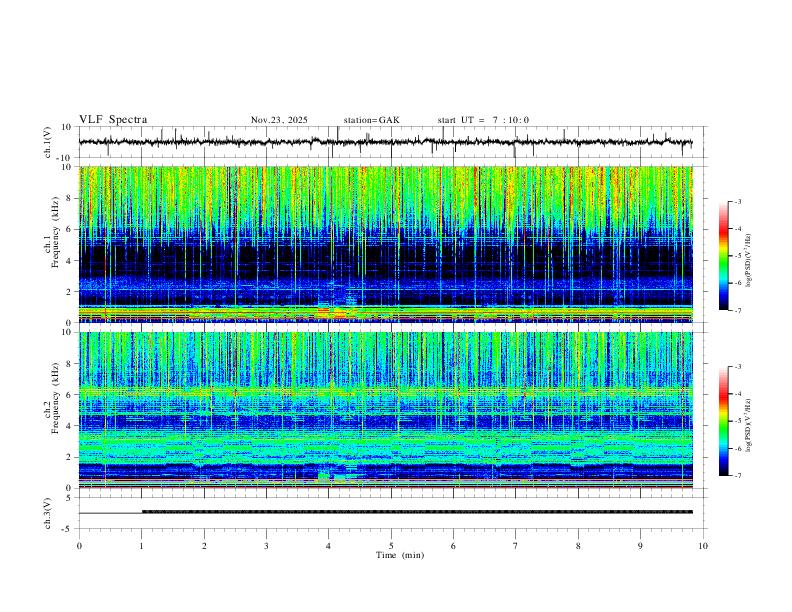Click the ch.2 spectrogram panel
Image resolution: width=792 pixels, height=612 pixels.
pyautogui.click(x=386, y=410)
